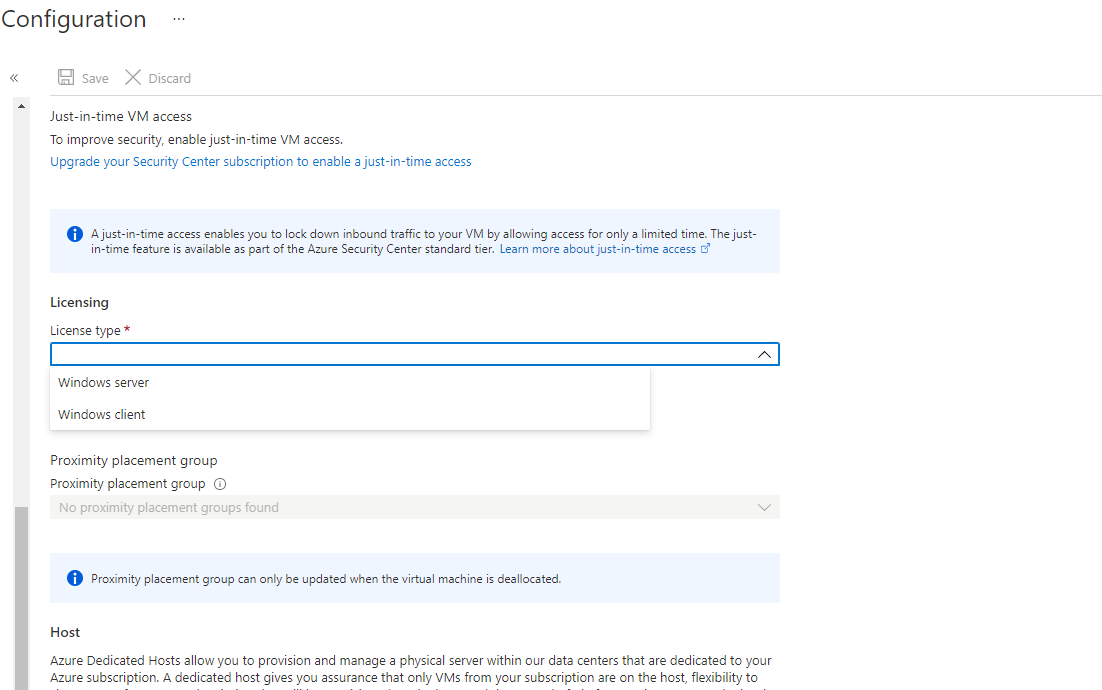The image size is (1102, 690).
Task: Open the ellipsis menu beside Configuration title
Action: [x=179, y=20]
